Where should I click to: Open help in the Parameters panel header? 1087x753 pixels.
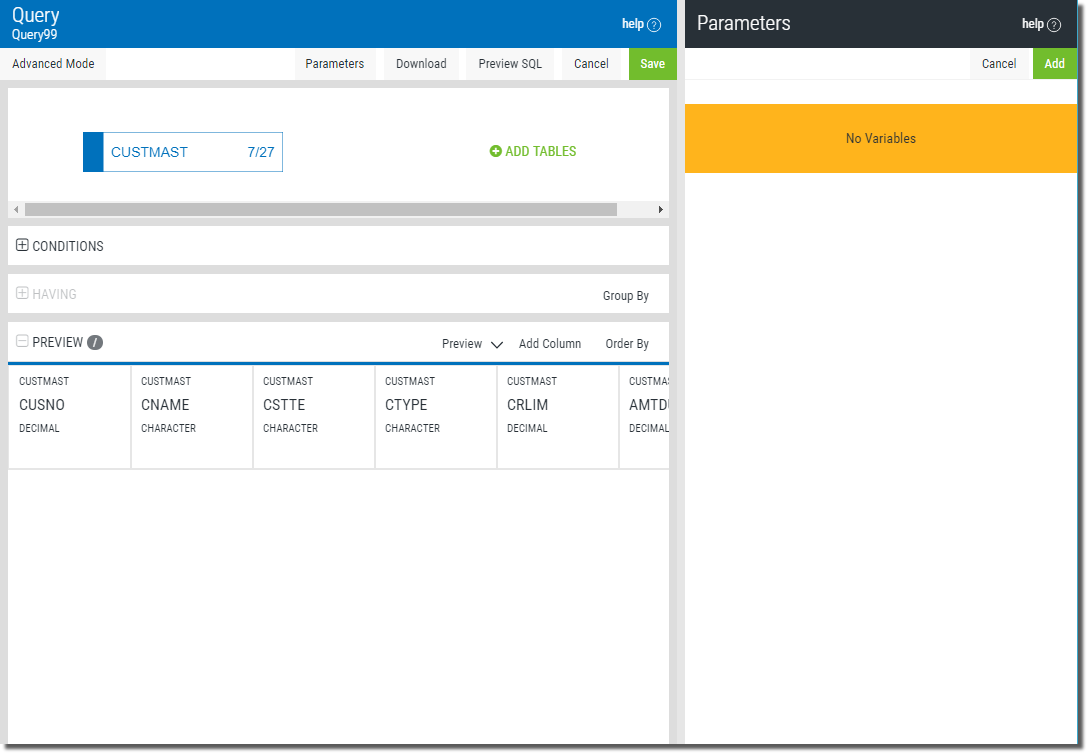click(1041, 24)
